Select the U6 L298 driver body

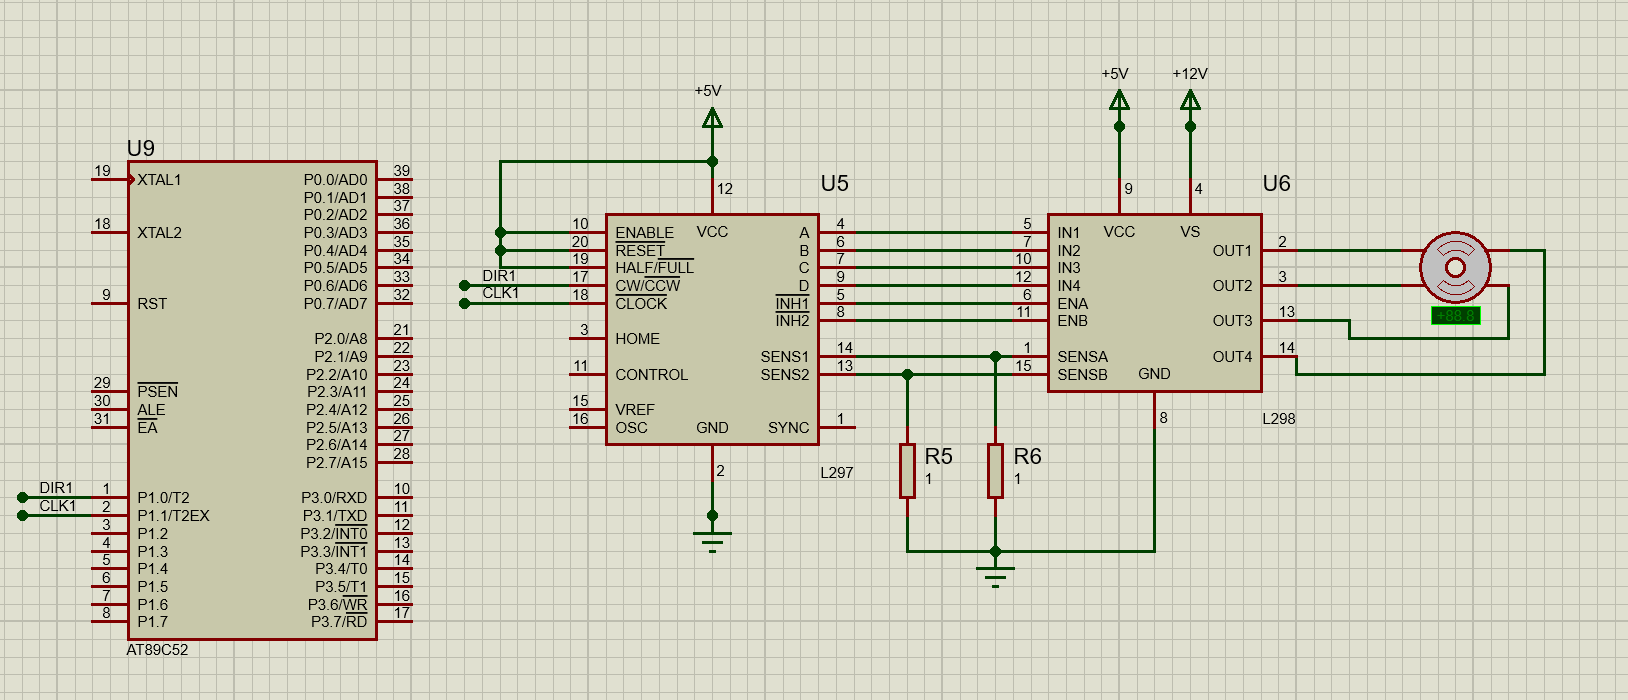1154,300
